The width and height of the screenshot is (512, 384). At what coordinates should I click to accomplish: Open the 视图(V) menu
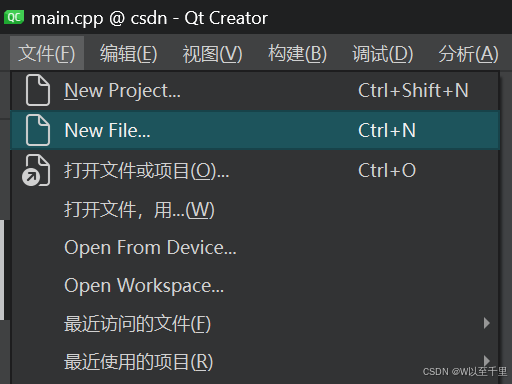(212, 53)
